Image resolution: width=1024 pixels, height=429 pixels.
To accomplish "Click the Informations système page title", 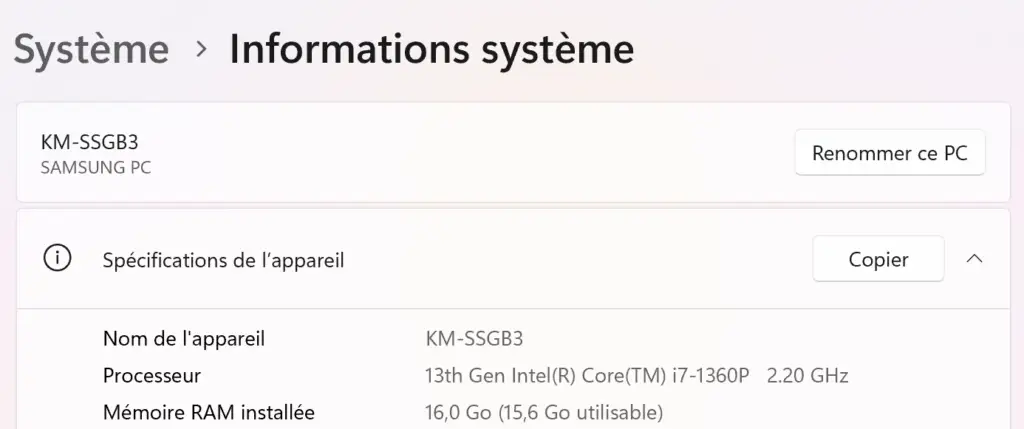I will pyautogui.click(x=432, y=50).
